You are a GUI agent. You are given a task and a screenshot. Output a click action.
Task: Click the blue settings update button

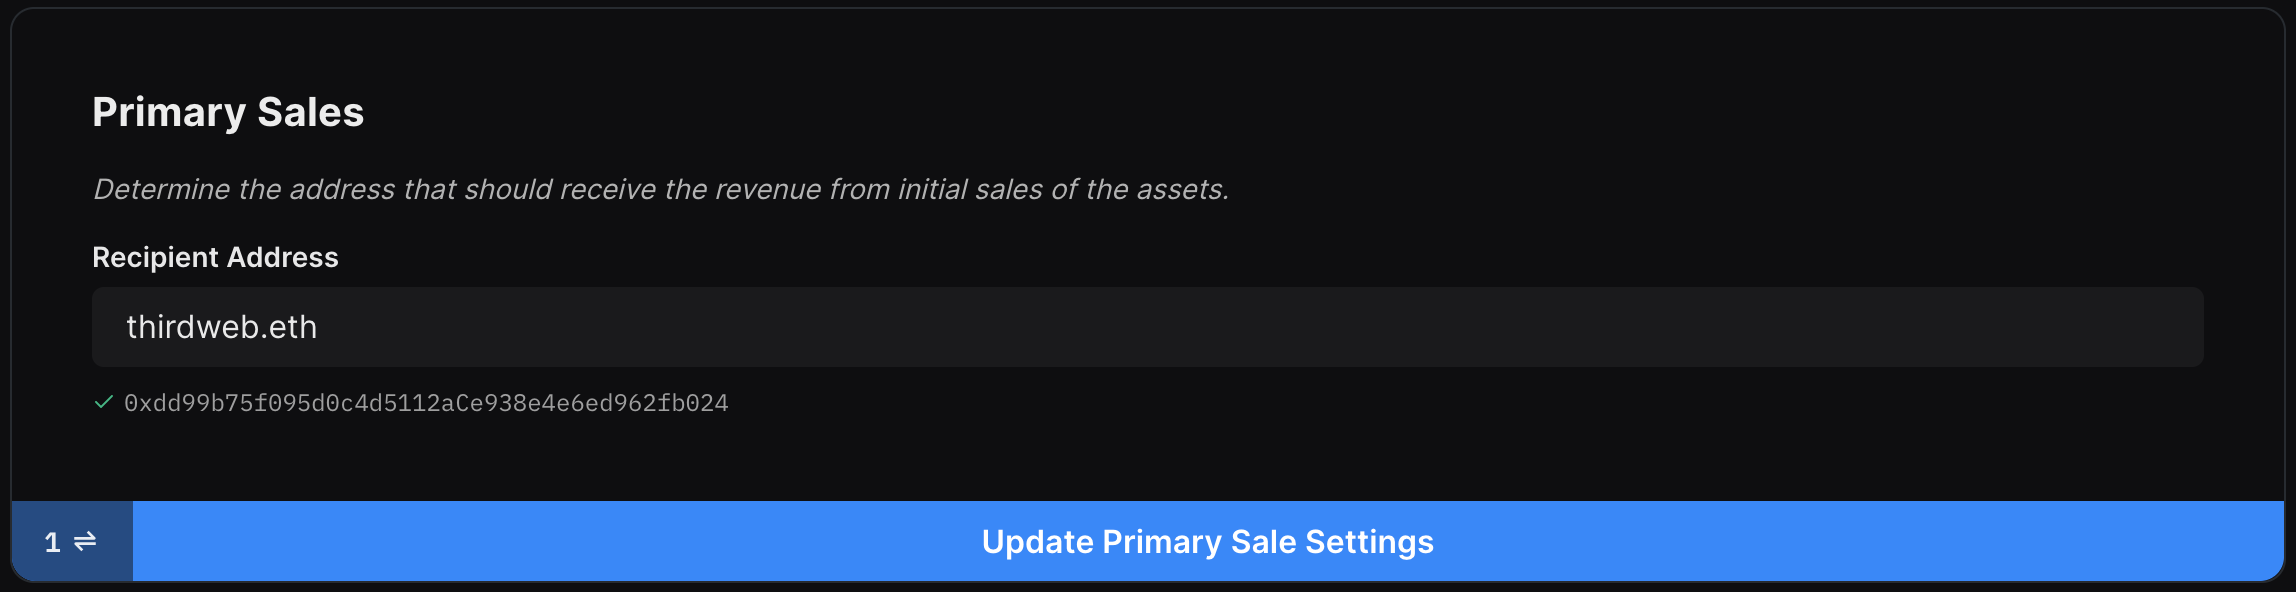coord(1207,541)
